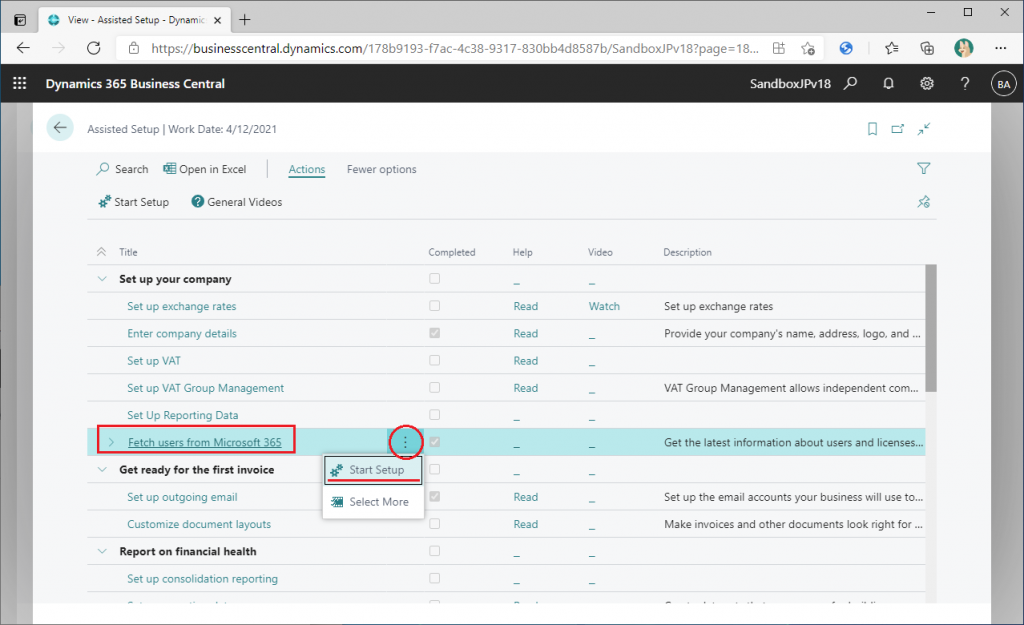Click Watch video for Set up exchange rates

604,306
